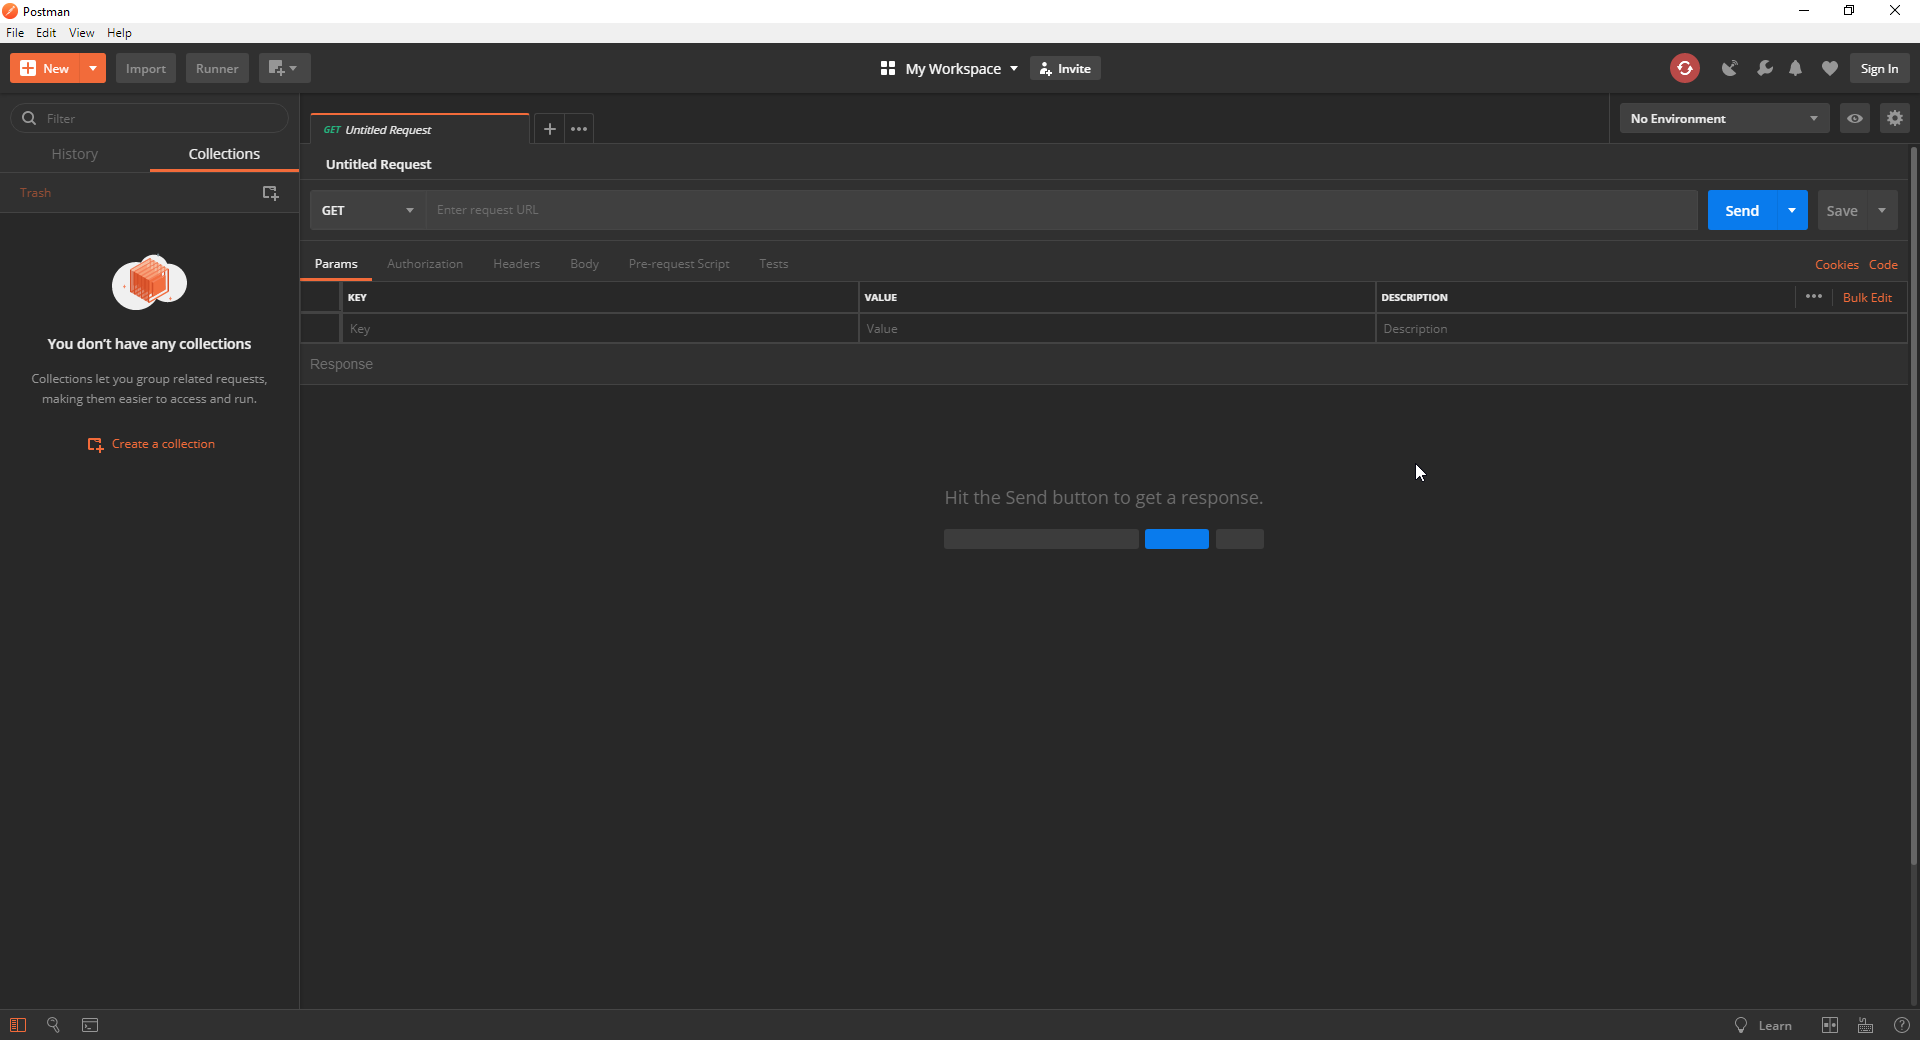Click the Enter request URL field
The height and width of the screenshot is (1040, 1920).
(x=1060, y=210)
